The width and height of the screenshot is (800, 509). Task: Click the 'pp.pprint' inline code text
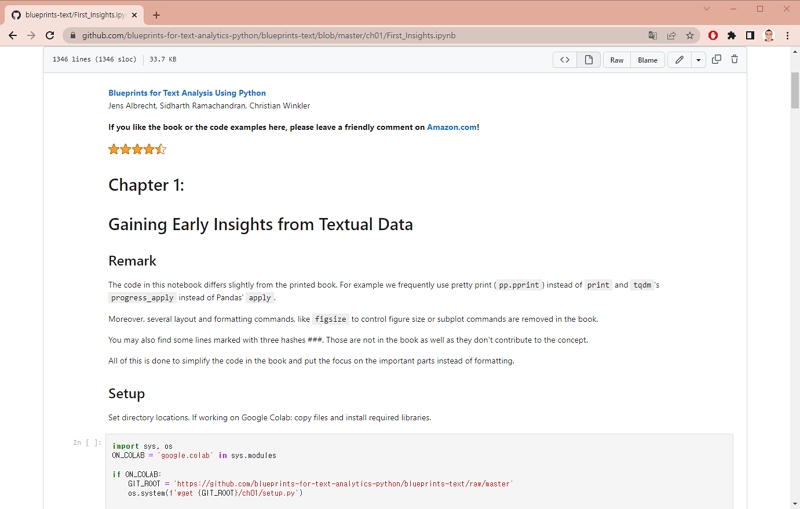[518, 285]
